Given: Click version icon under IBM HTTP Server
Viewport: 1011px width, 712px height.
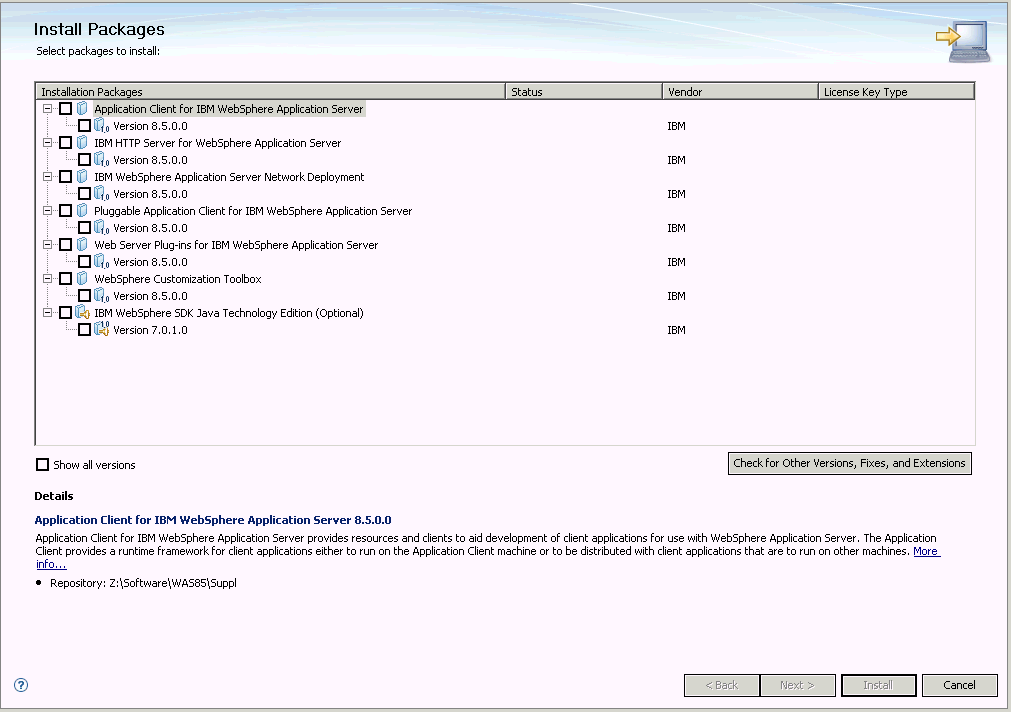Looking at the screenshot, I should coord(102,160).
